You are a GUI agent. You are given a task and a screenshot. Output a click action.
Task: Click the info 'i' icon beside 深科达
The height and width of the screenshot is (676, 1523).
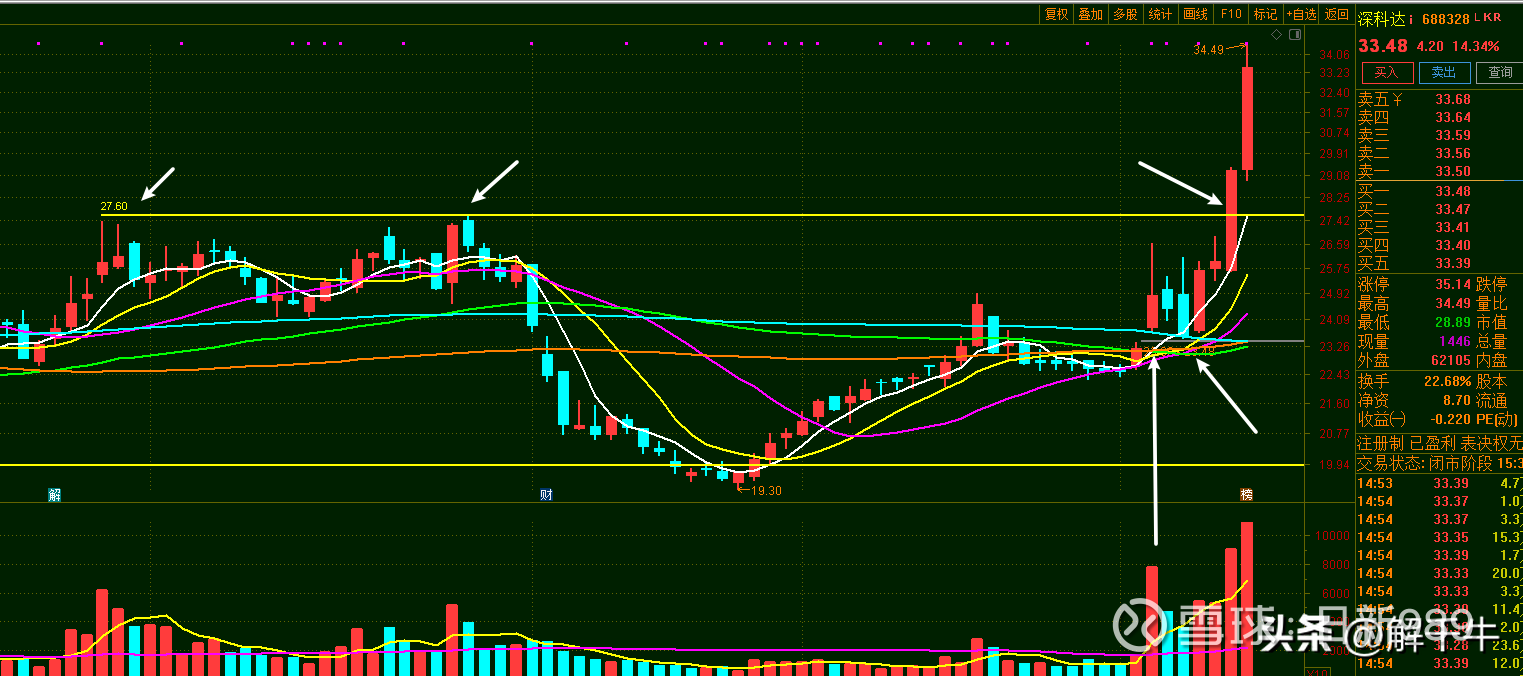pos(1410,18)
